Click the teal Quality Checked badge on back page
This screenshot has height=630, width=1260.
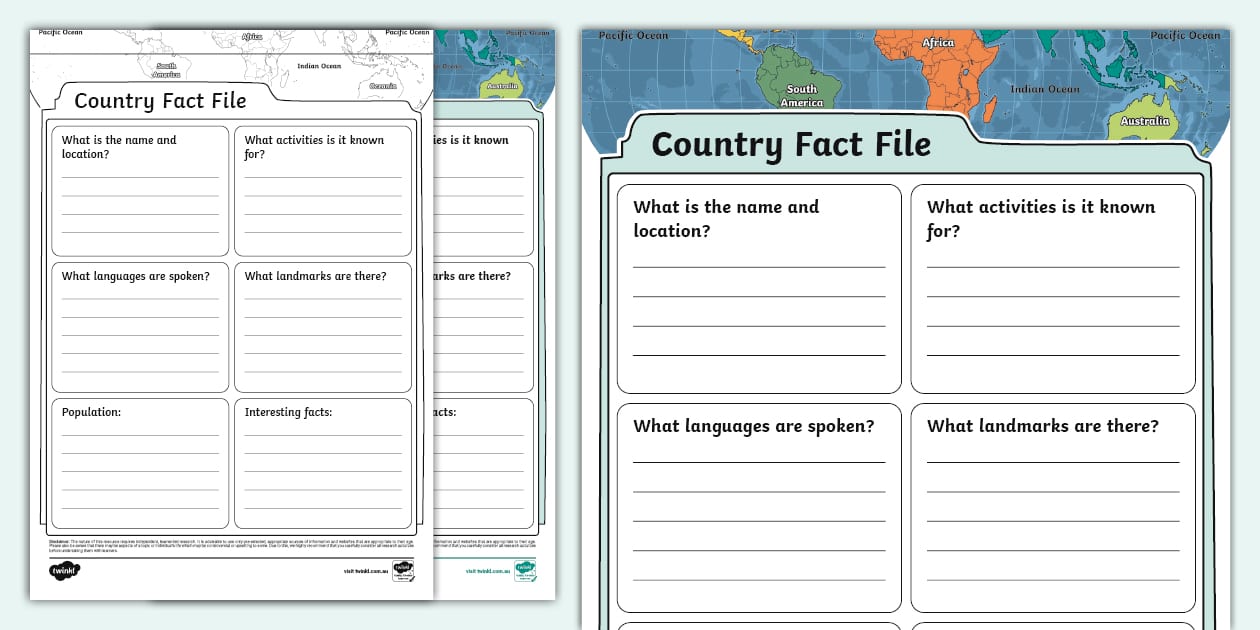(526, 570)
